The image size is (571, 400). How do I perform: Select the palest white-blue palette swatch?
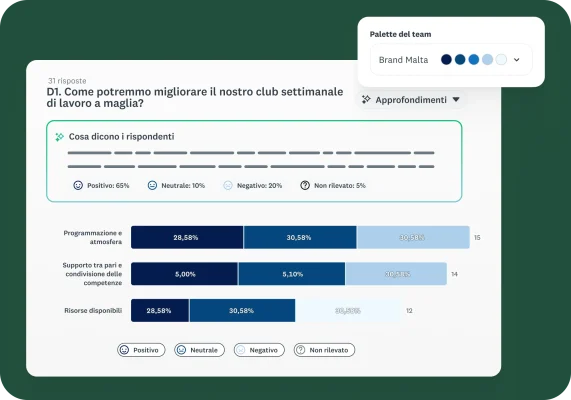[501, 59]
